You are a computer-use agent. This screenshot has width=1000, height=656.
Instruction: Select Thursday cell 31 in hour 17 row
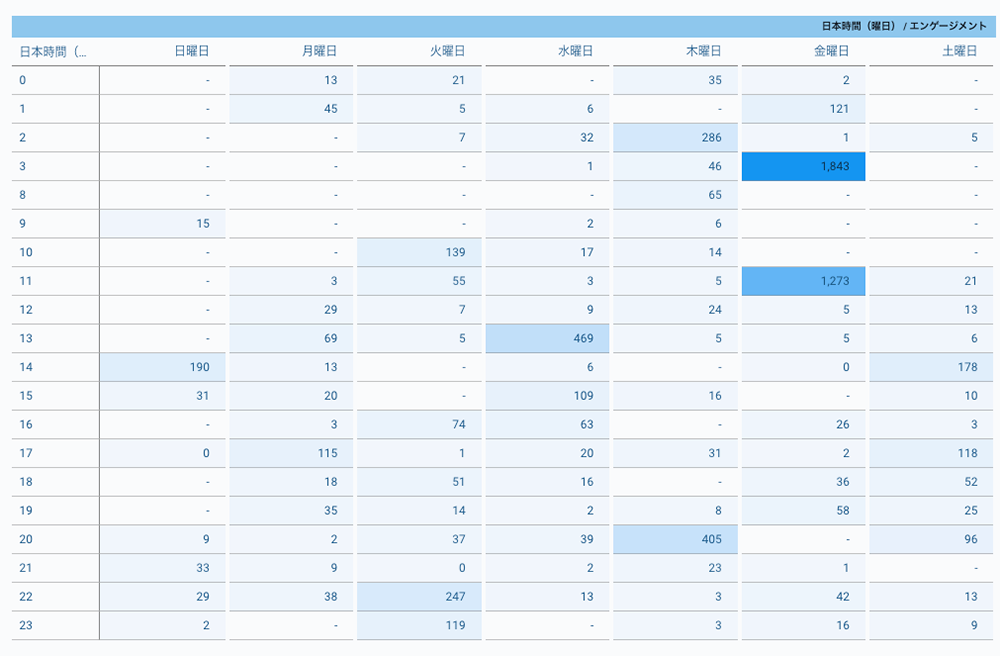675,453
